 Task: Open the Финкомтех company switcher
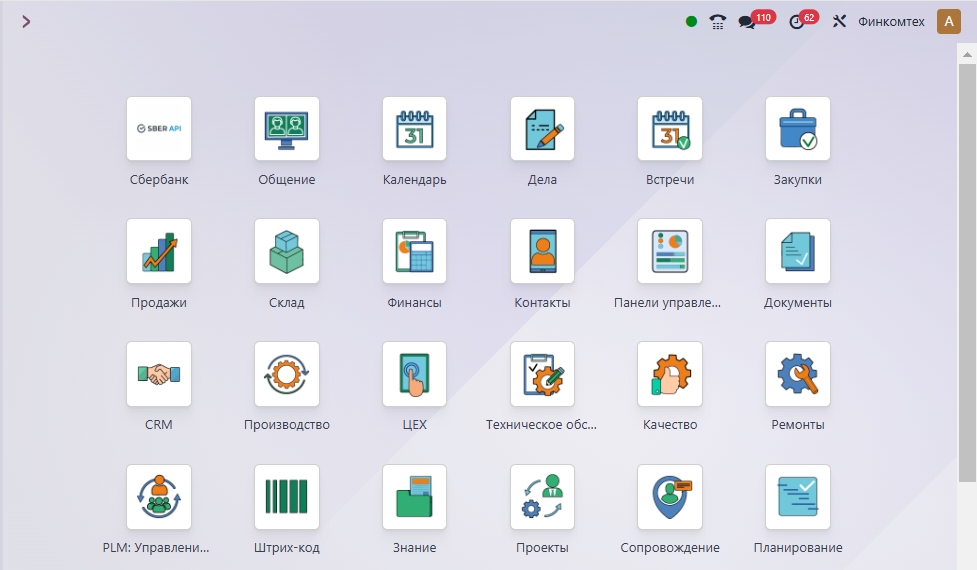pyautogui.click(x=890, y=22)
